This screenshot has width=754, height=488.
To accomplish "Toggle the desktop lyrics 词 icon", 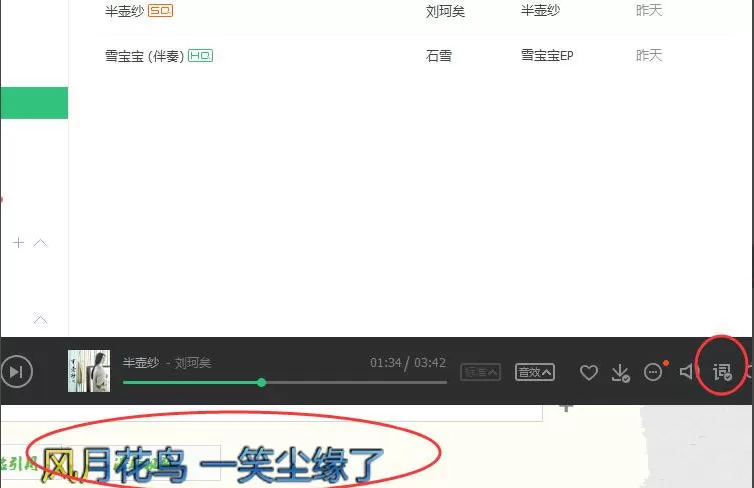I will 722,372.
